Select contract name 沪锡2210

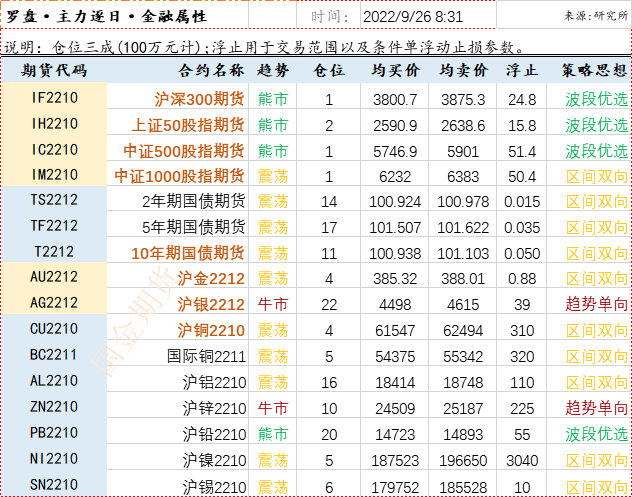[214, 487]
